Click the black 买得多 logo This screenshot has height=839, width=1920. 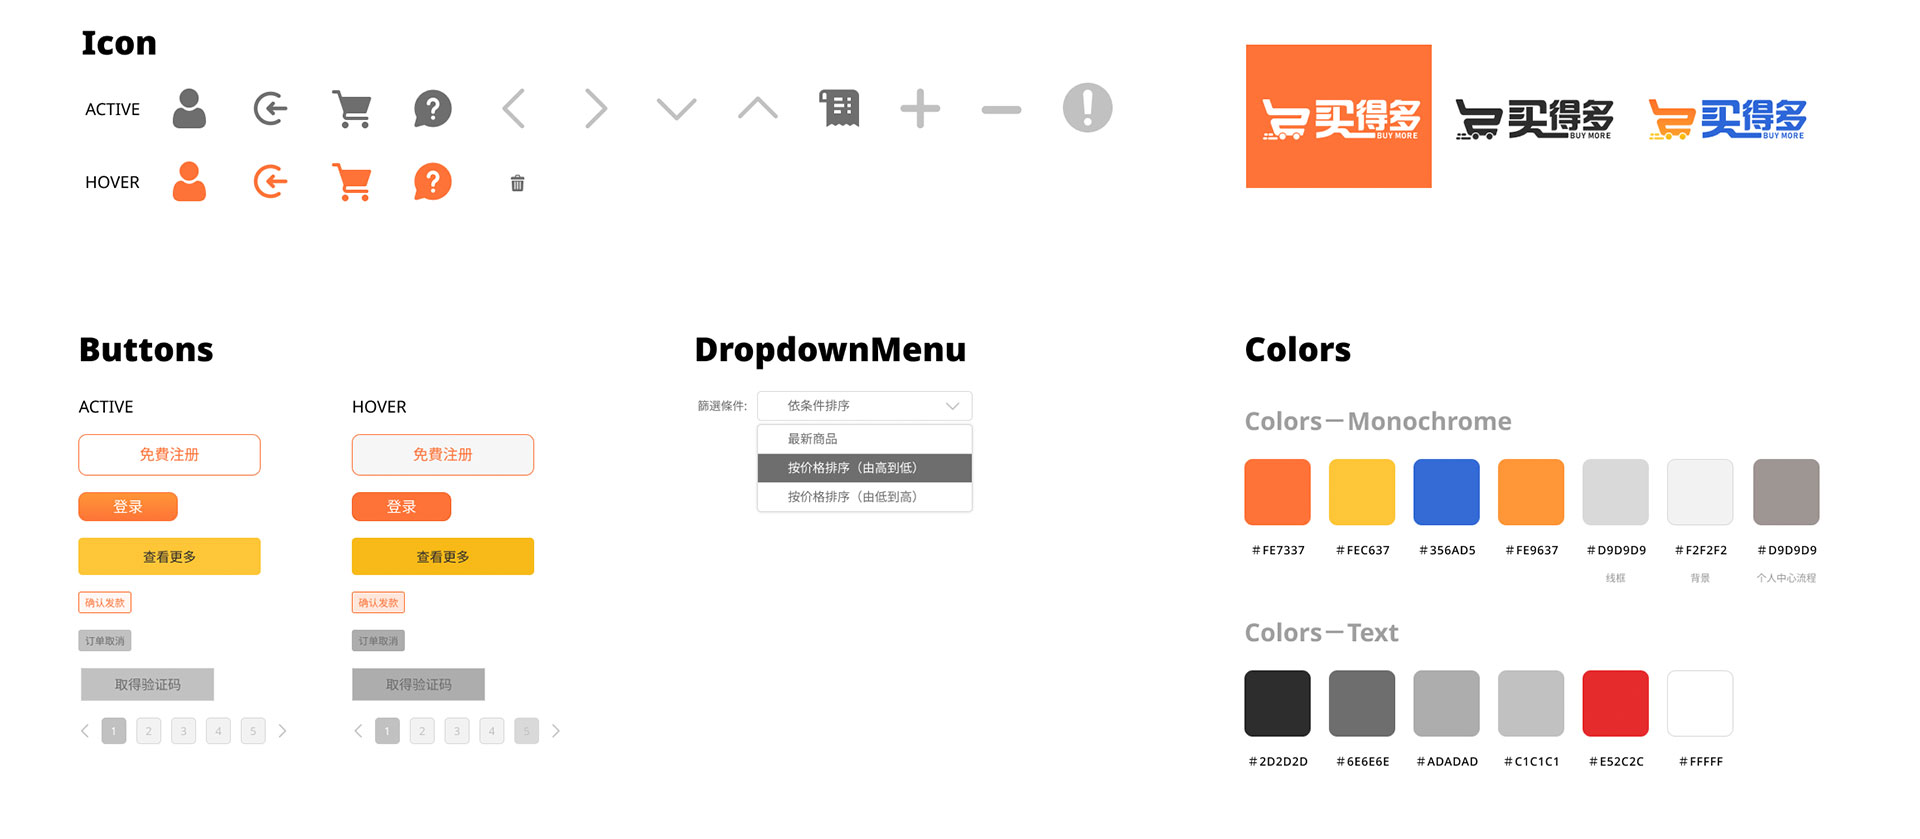(x=1534, y=119)
